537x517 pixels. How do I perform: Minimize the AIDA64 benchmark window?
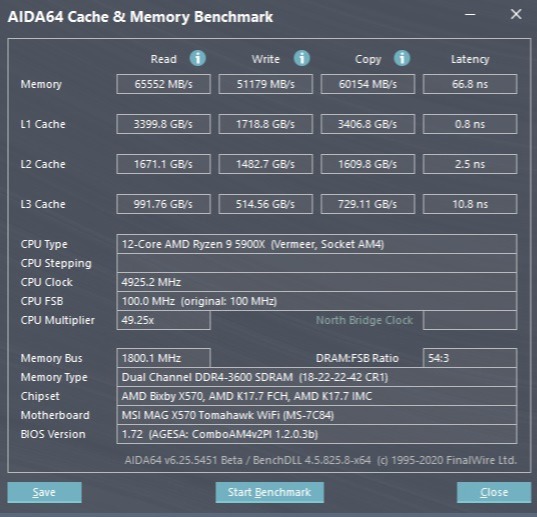coord(470,15)
